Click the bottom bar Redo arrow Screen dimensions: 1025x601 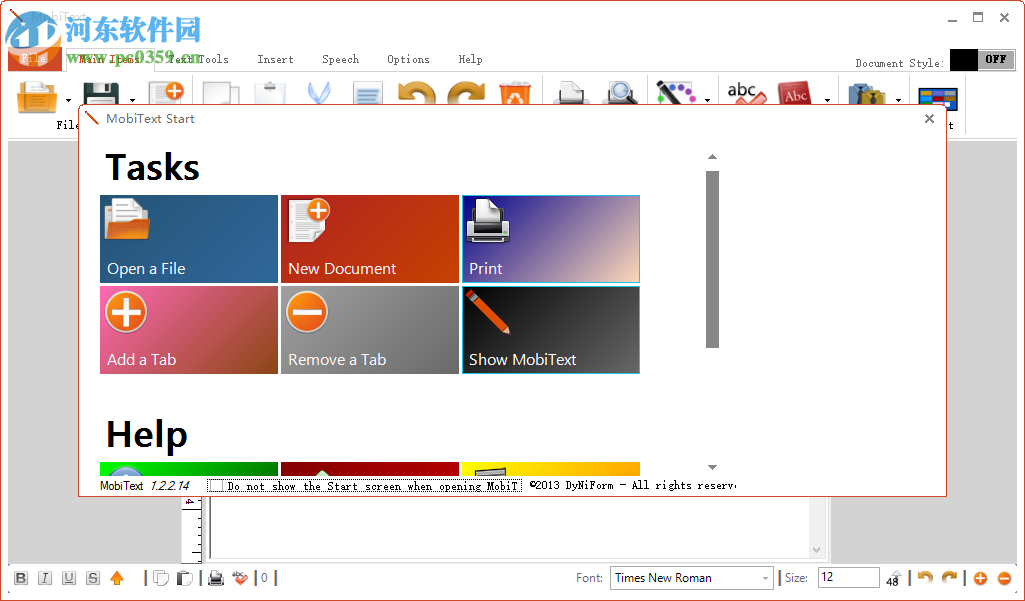tap(949, 578)
